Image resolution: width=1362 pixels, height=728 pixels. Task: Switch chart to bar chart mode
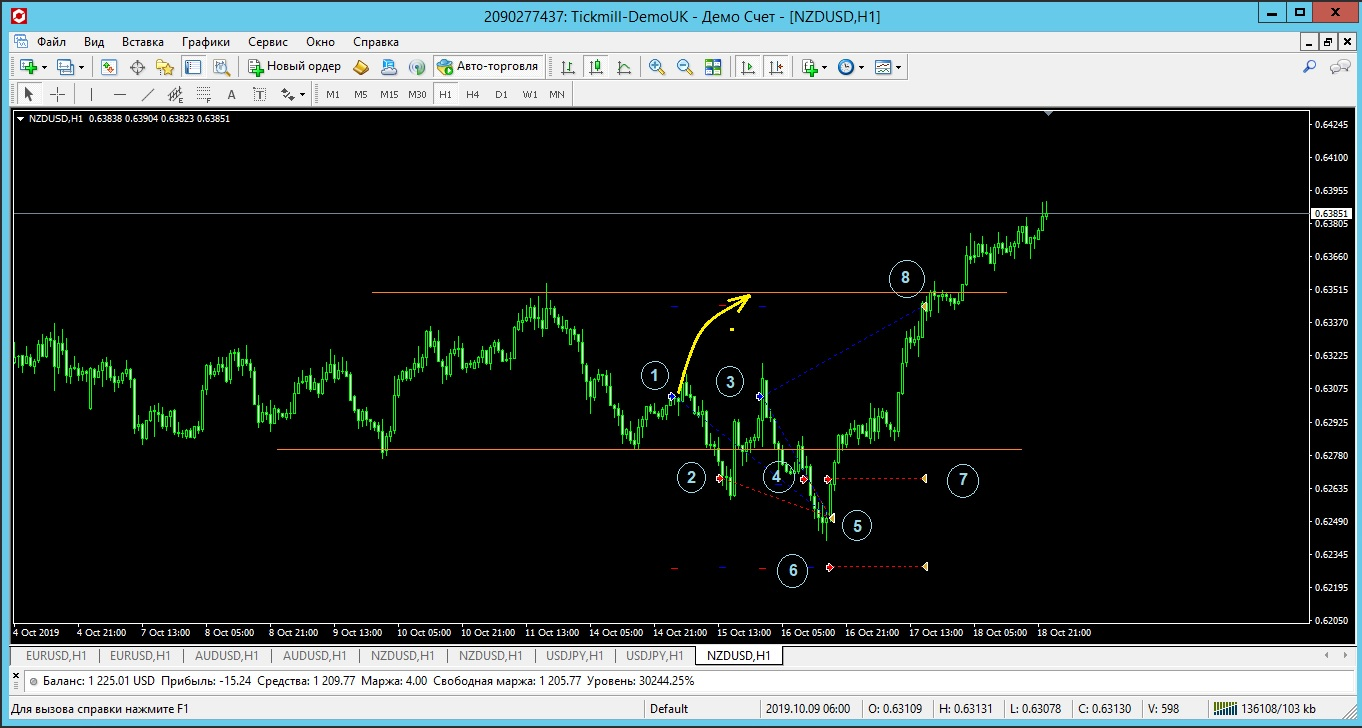tap(568, 67)
